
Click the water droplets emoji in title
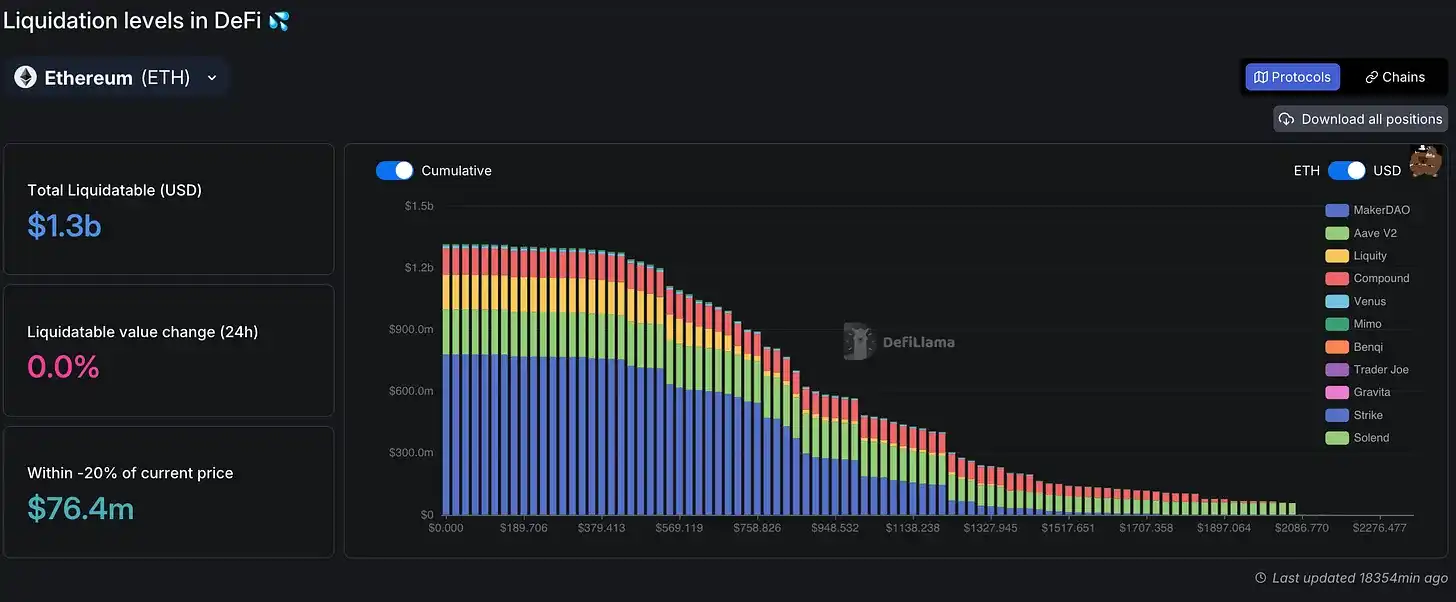(279, 20)
